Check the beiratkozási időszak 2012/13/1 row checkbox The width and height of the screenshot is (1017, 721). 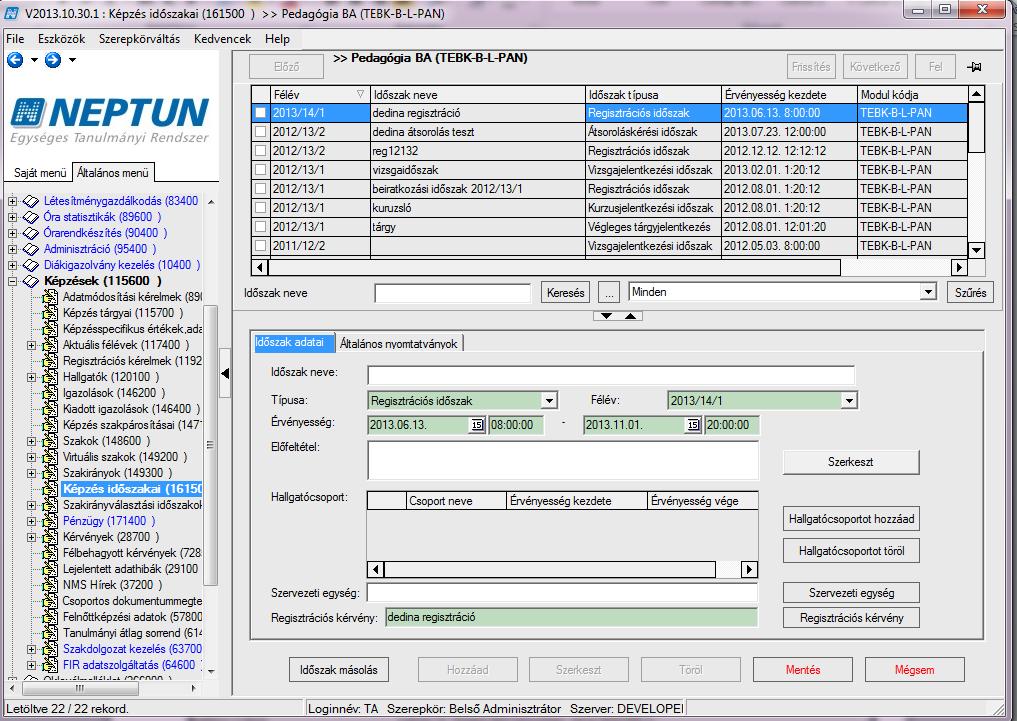tap(261, 189)
